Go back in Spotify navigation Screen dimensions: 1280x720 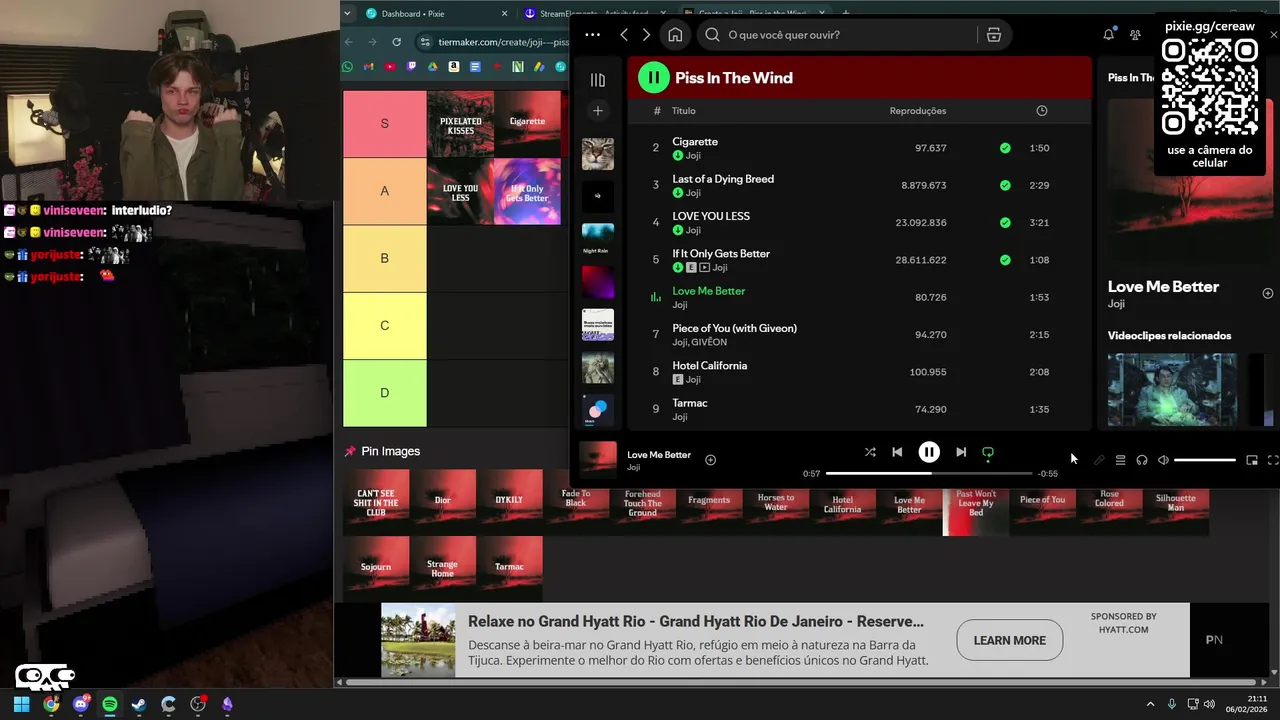624,35
